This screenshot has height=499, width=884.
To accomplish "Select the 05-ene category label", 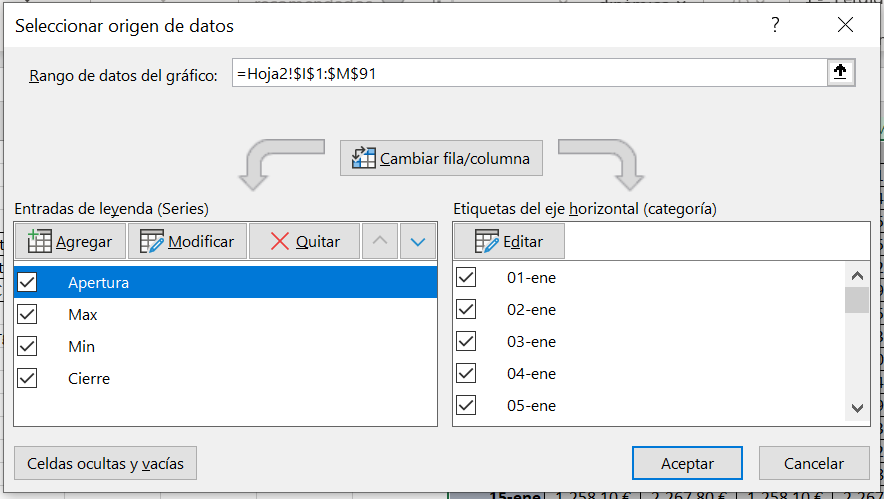I will click(531, 406).
